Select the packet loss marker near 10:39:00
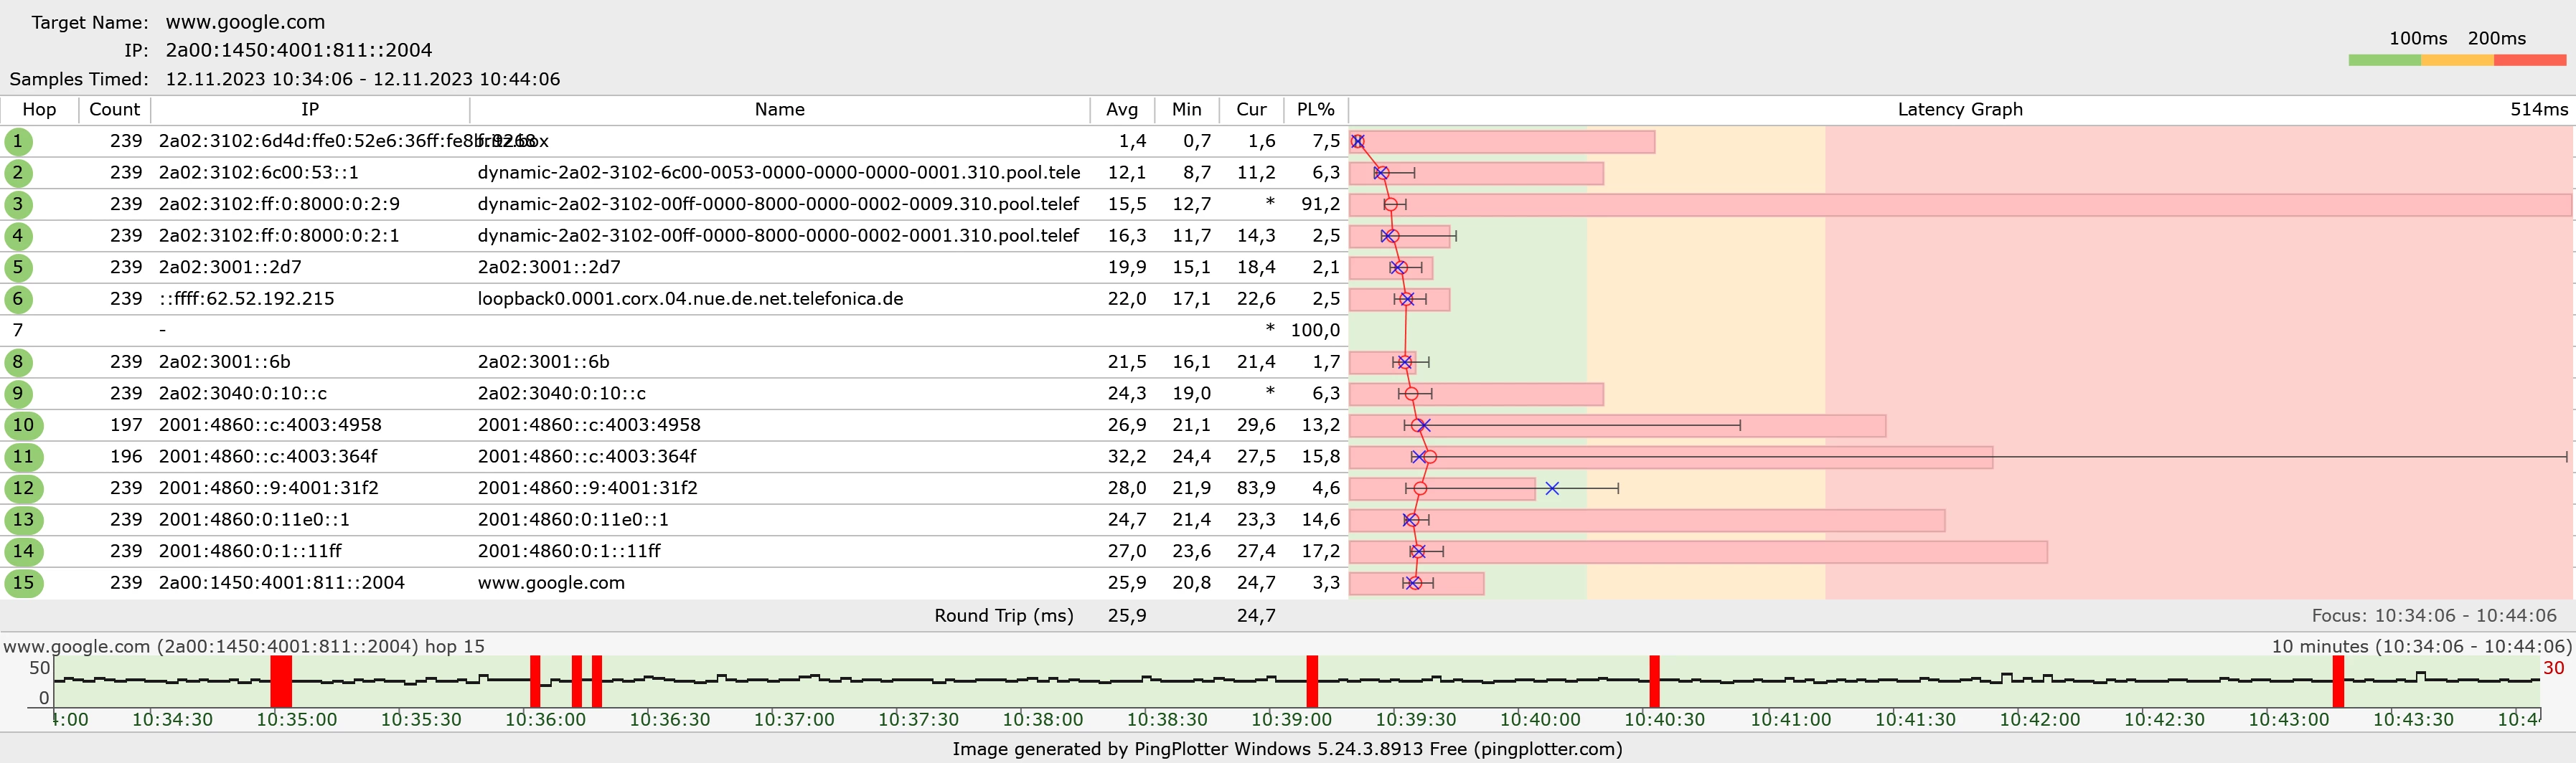The image size is (2576, 763). point(1312,682)
